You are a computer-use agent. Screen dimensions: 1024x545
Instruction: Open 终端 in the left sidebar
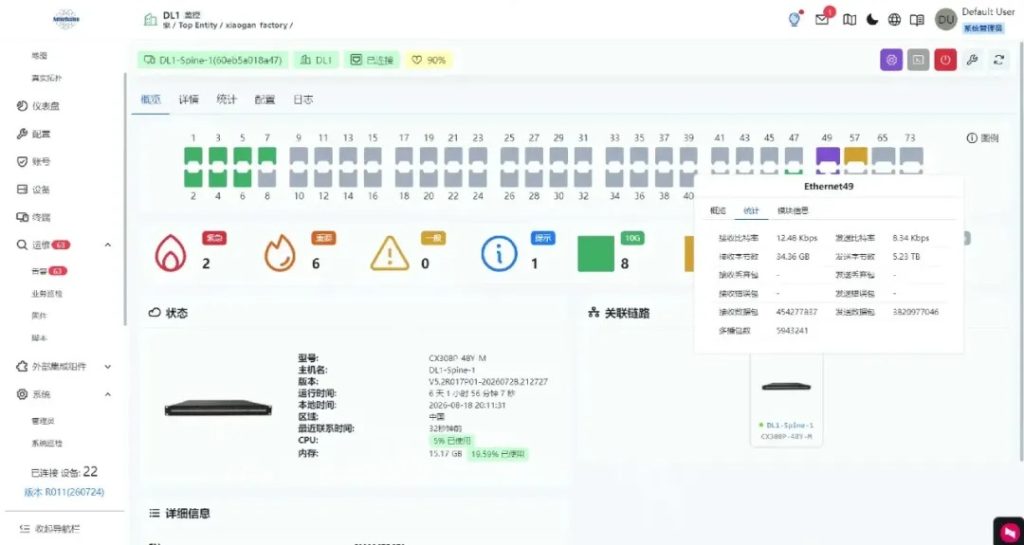pos(34,217)
